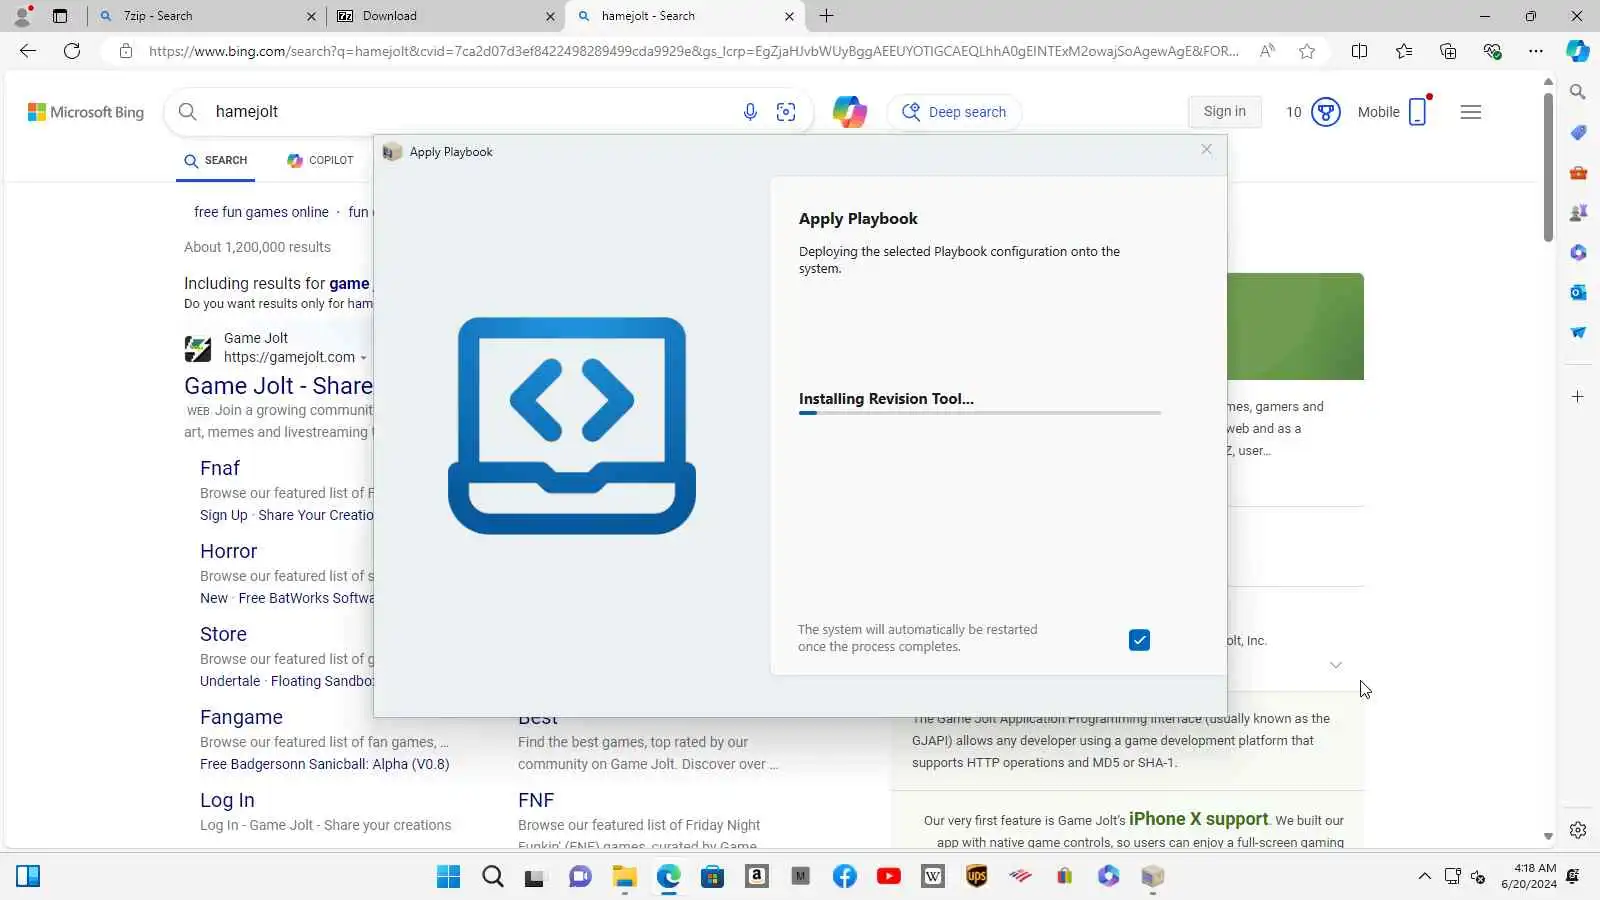
Task: Switch to the Bing COPILOT tab
Action: tap(320, 160)
